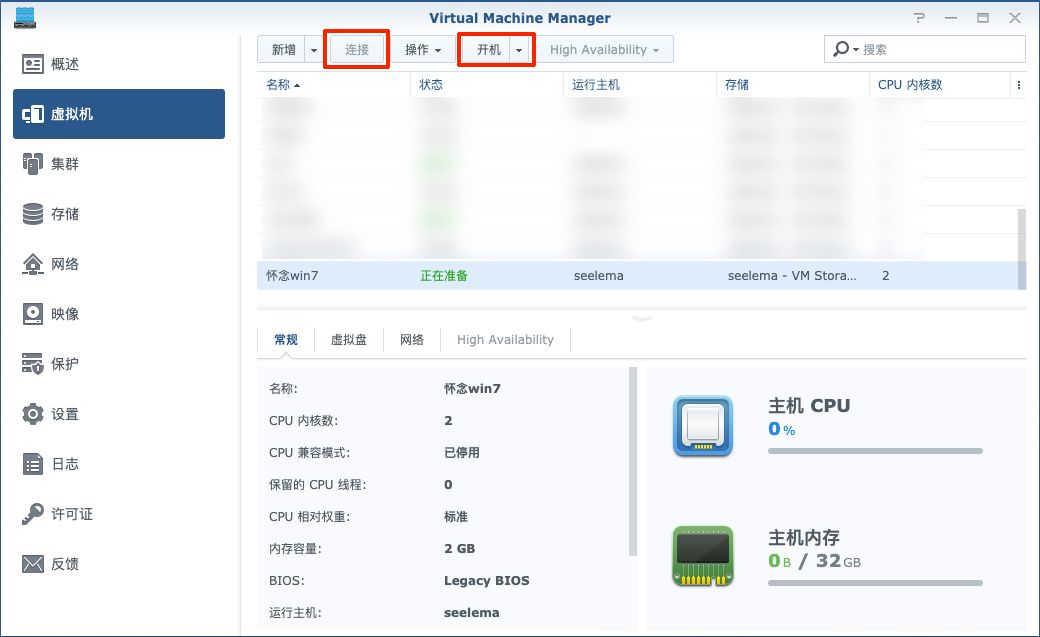Focus the 搜索 search field
Screen dimensions: 1040x637
[x=941, y=49]
